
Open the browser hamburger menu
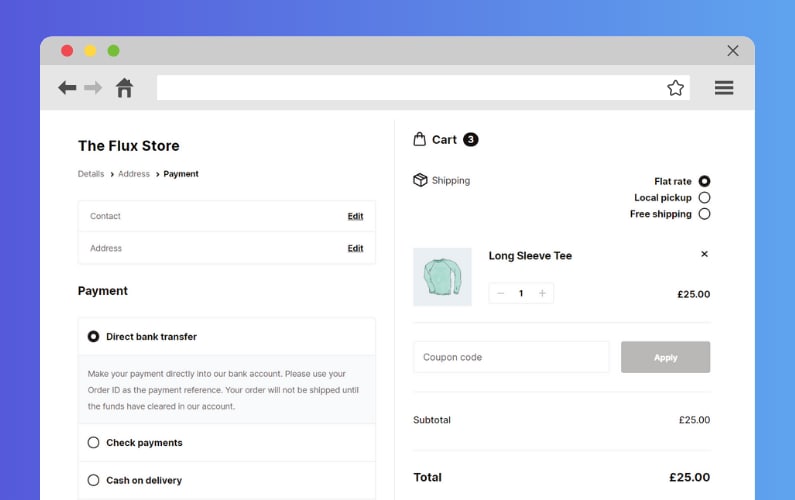tap(724, 88)
